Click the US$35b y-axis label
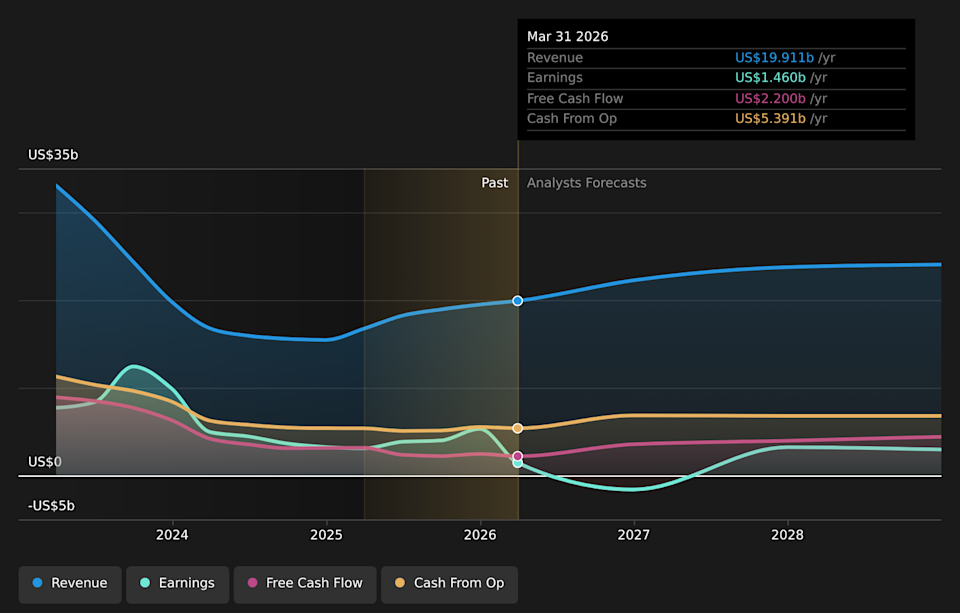 pos(53,155)
